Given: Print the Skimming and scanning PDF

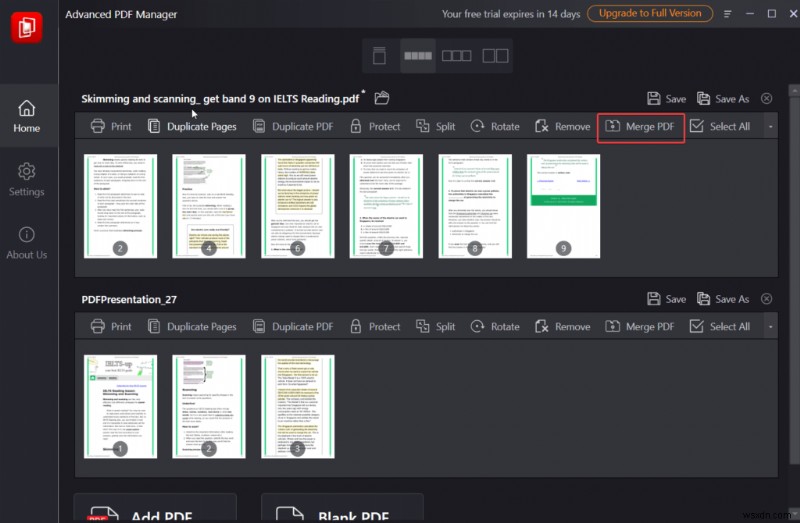Looking at the screenshot, I should pos(111,127).
